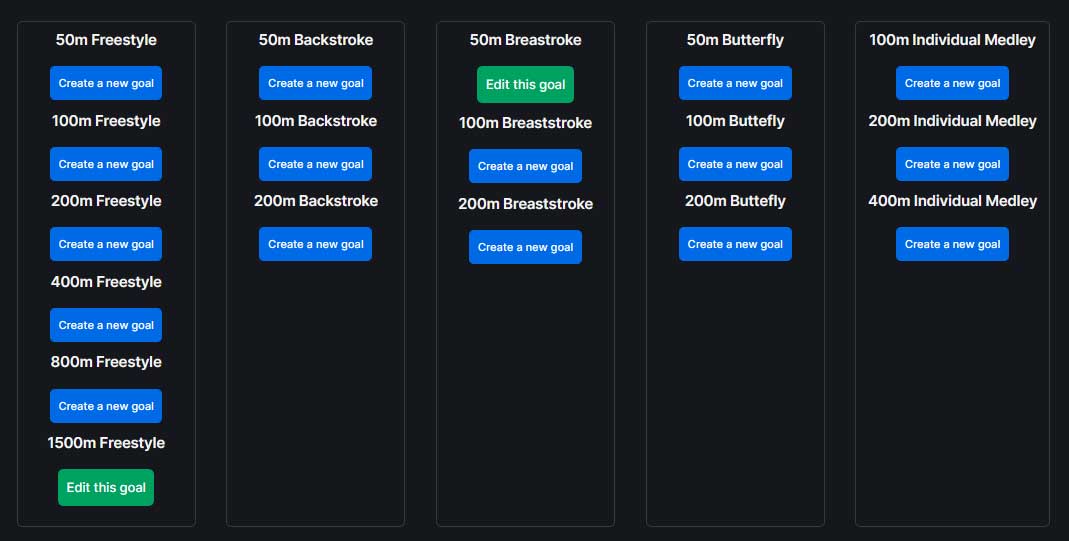Create a new goal for 400m Freestyle
The width and height of the screenshot is (1069, 541).
tap(106, 325)
